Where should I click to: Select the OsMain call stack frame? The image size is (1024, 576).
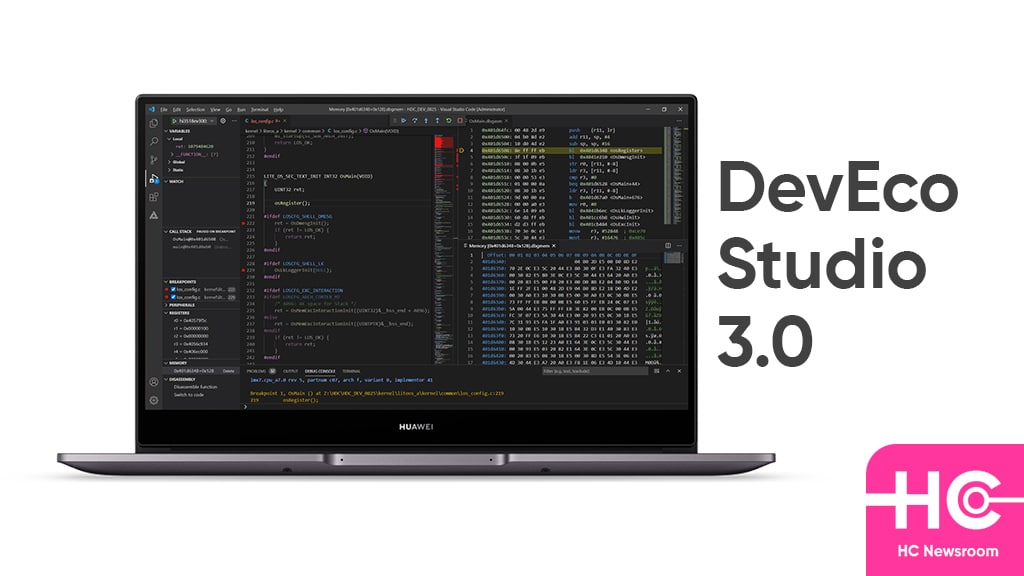pyautogui.click(x=200, y=239)
